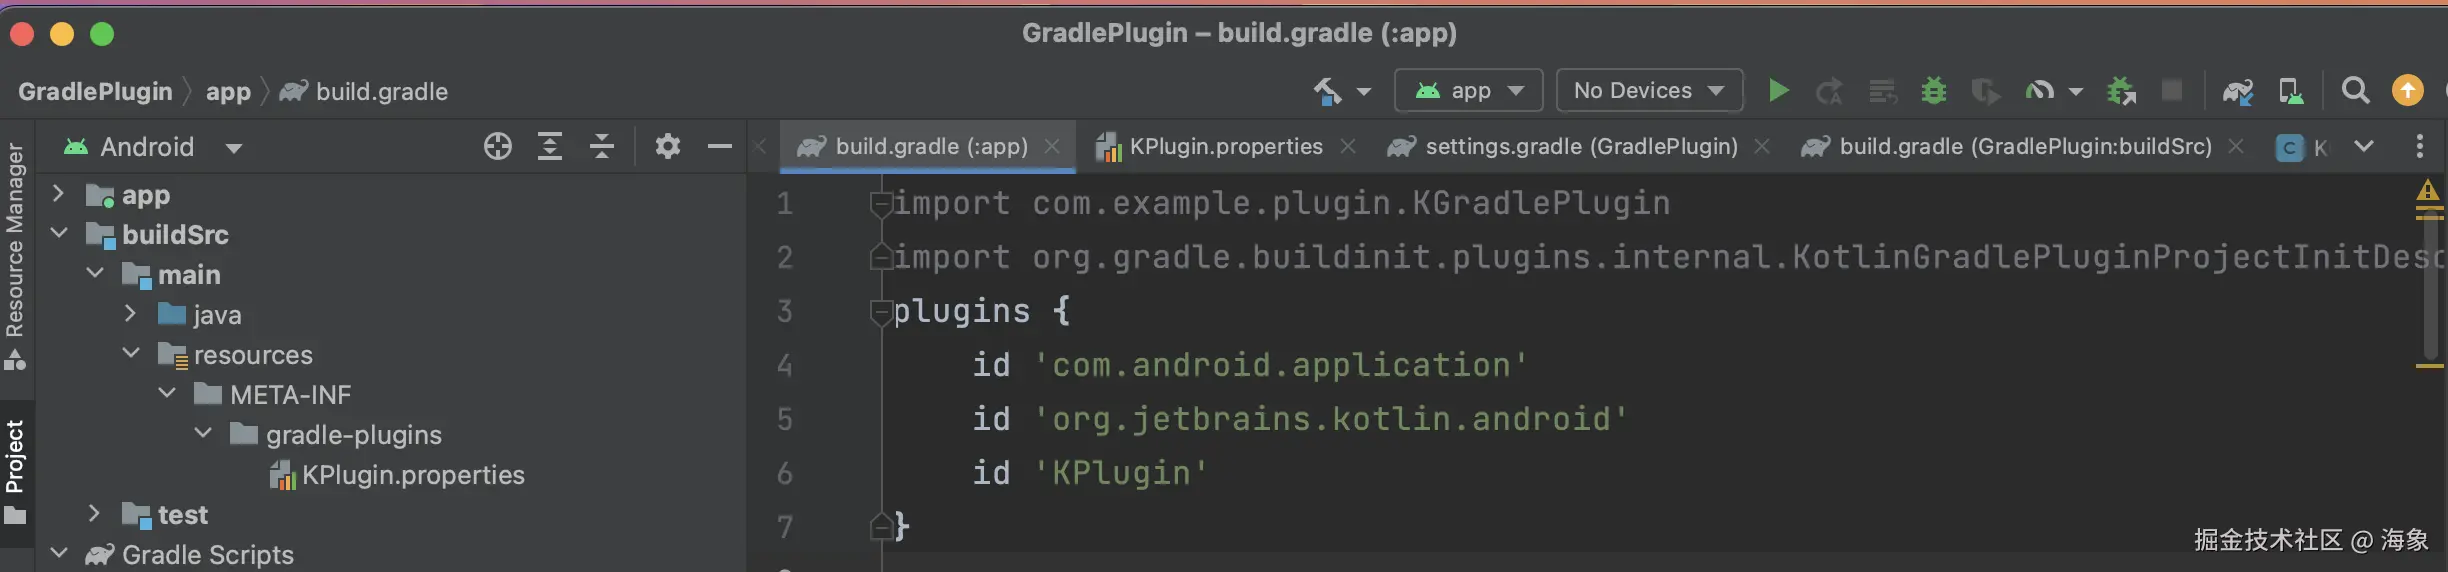Open the tab options three-dot menu
Screen dimensions: 2448x572
(x=2420, y=146)
